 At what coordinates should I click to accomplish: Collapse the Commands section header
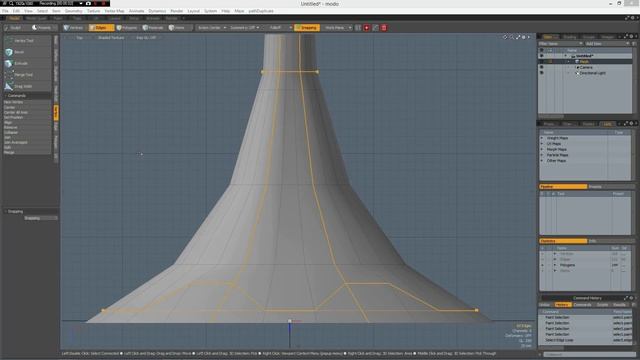27,96
